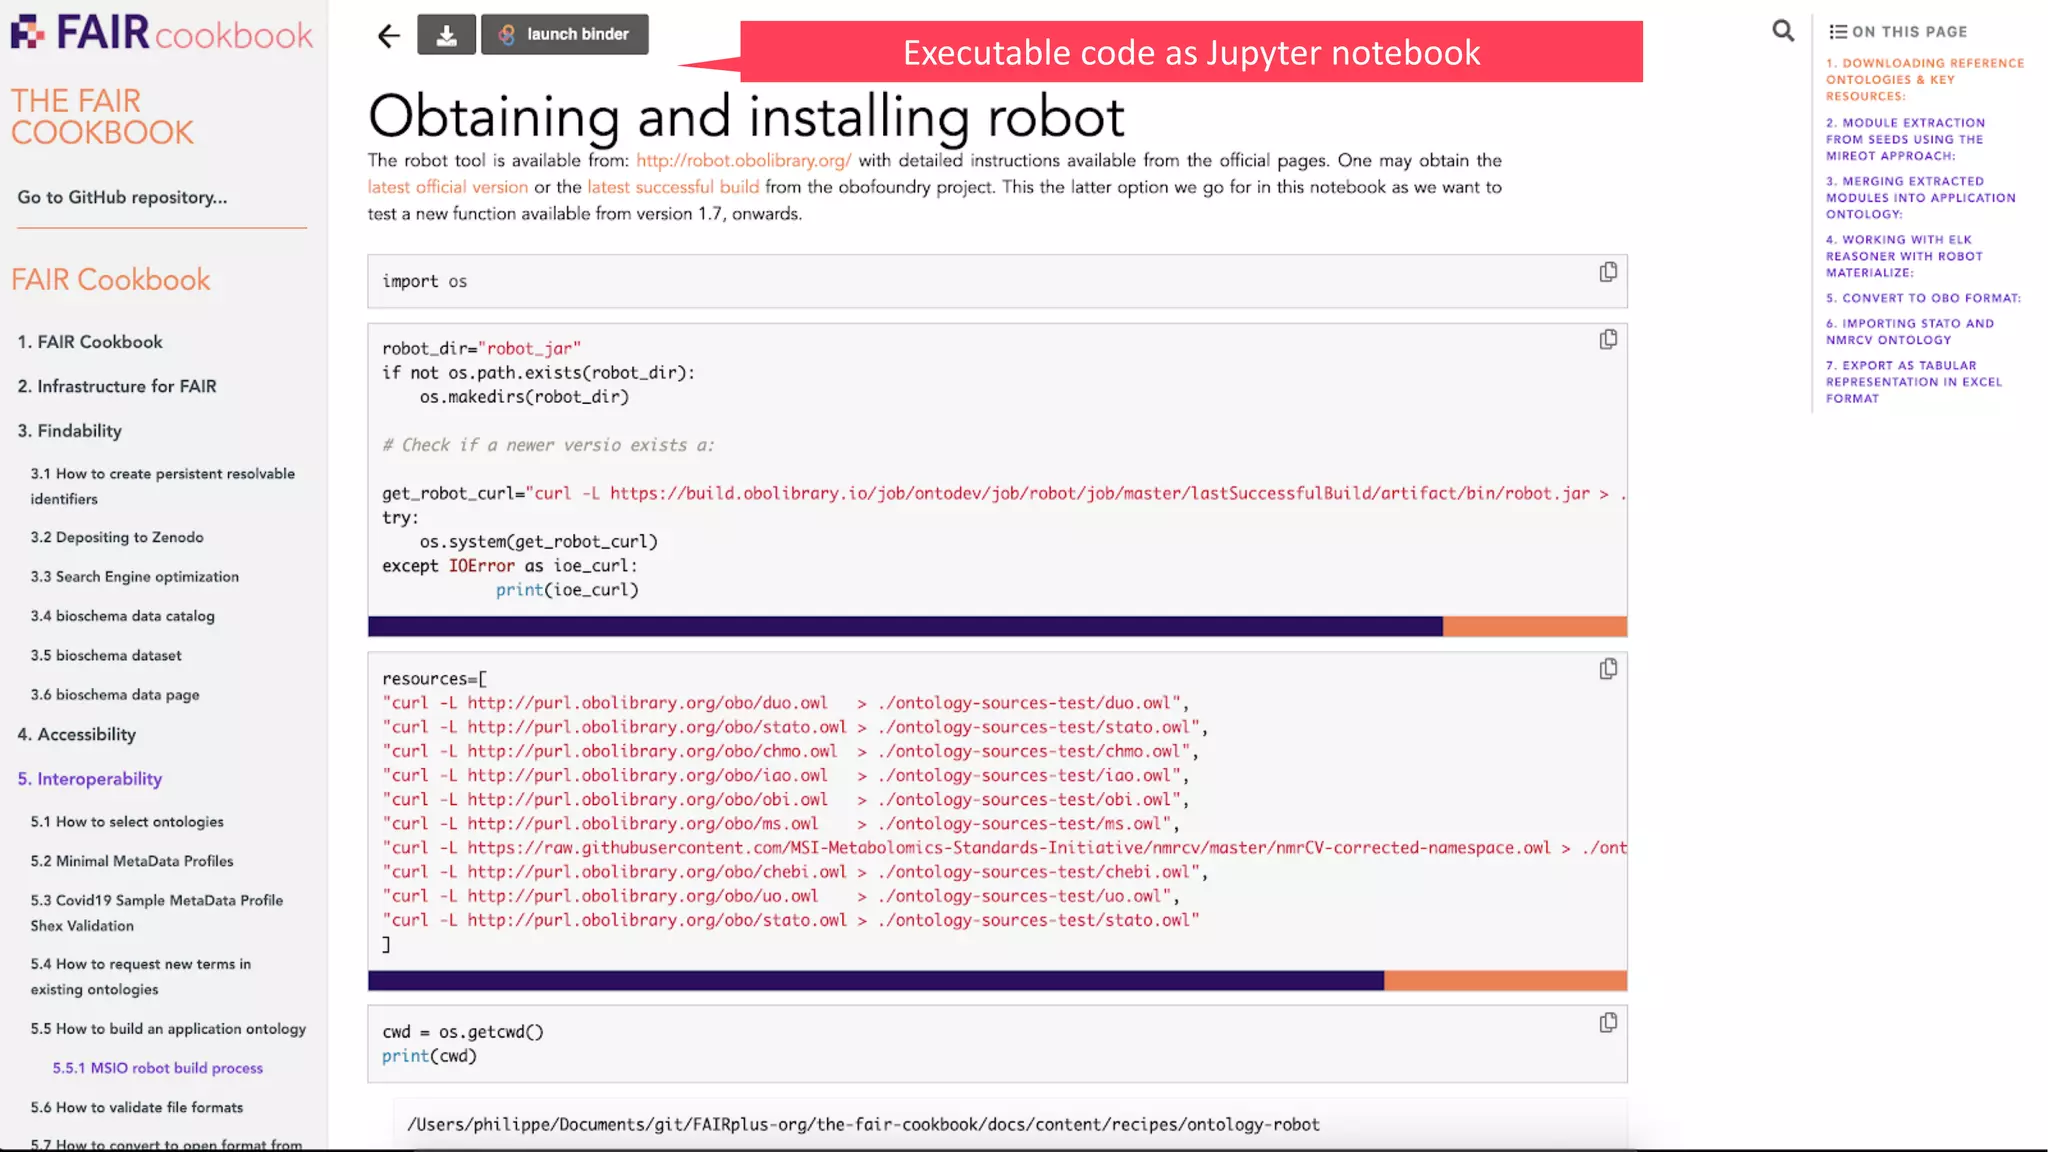Launch the notebook in Binder

(x=565, y=35)
